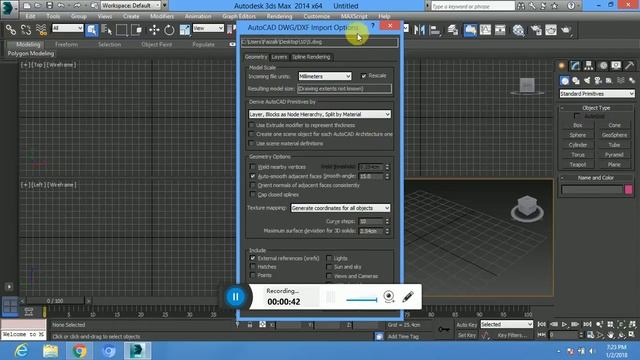Open the Display command panel tab

point(616,66)
